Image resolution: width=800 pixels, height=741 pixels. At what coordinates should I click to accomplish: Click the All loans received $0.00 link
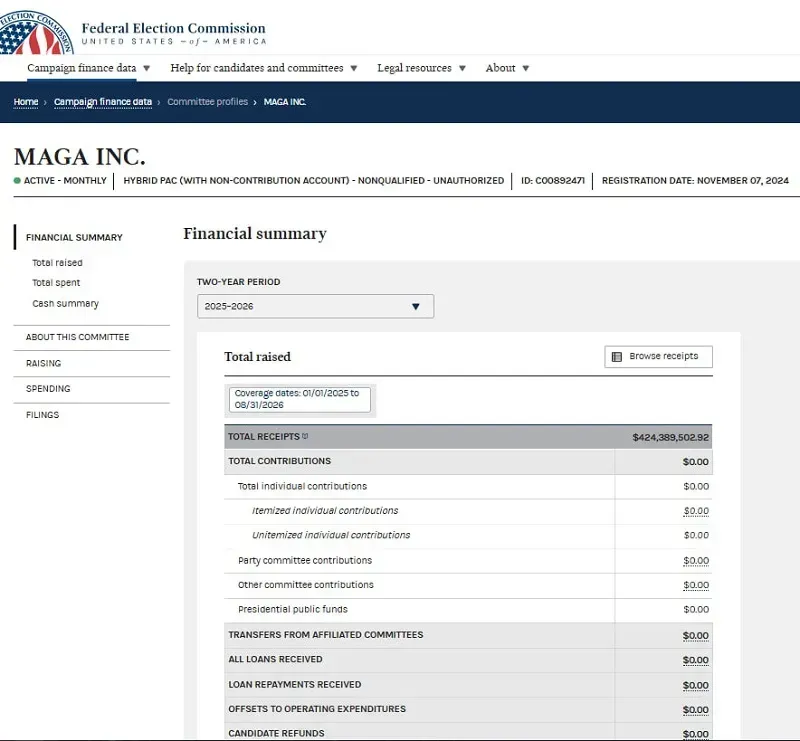(695, 660)
